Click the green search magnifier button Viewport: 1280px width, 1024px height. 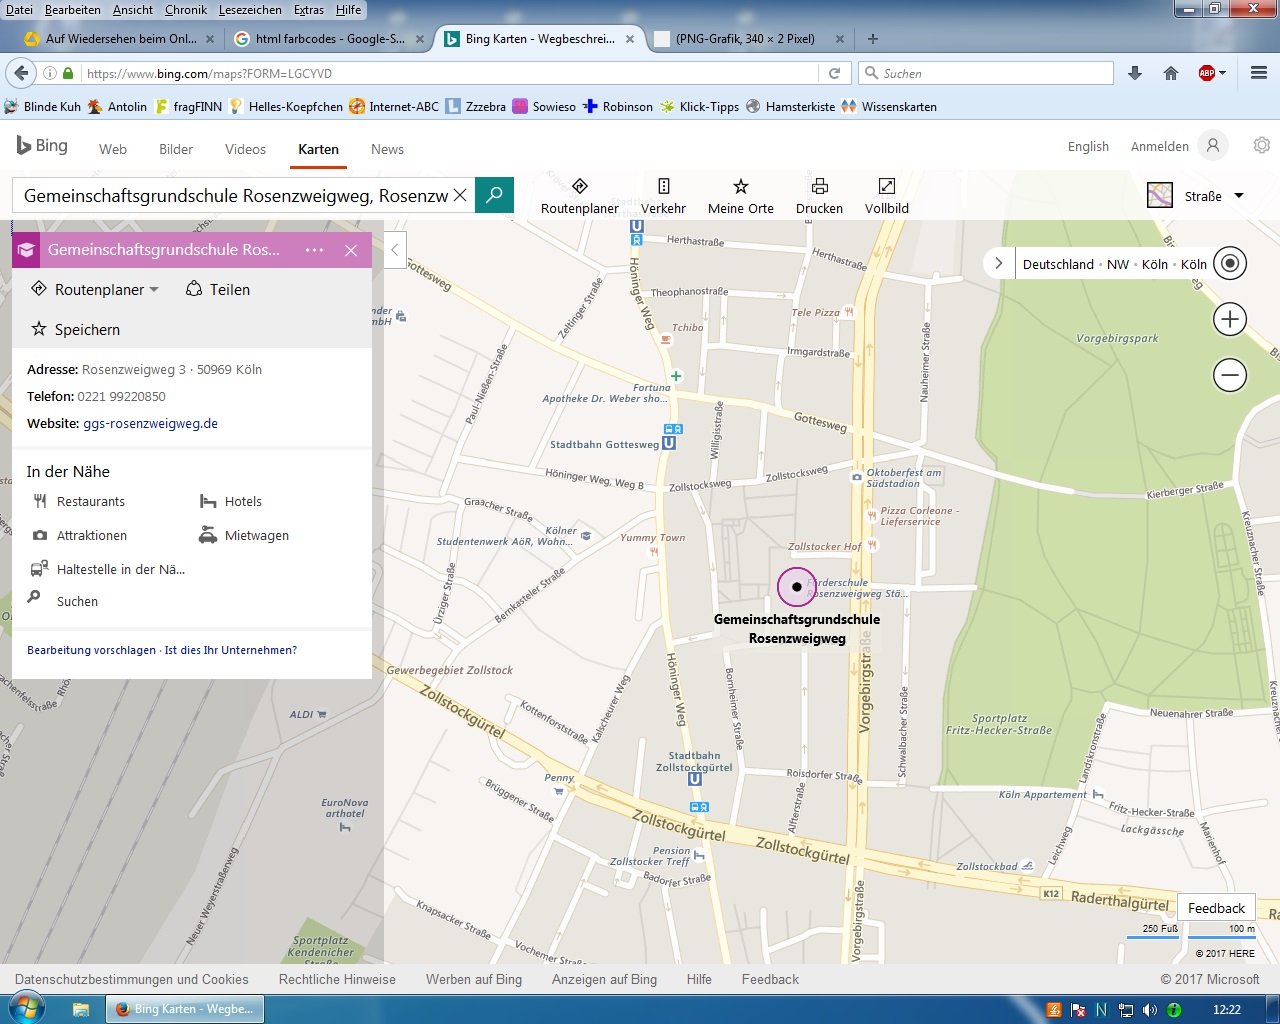coord(494,195)
